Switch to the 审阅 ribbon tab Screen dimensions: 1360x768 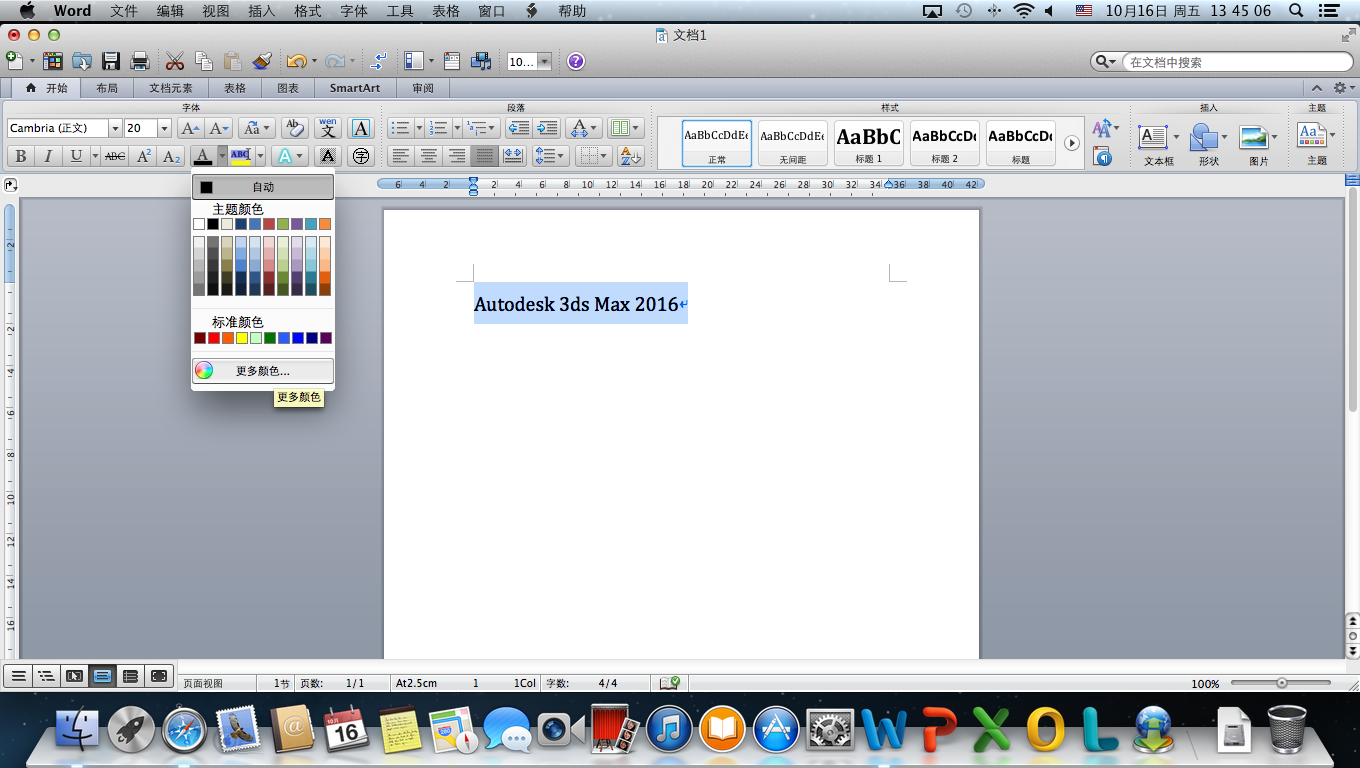pos(423,88)
